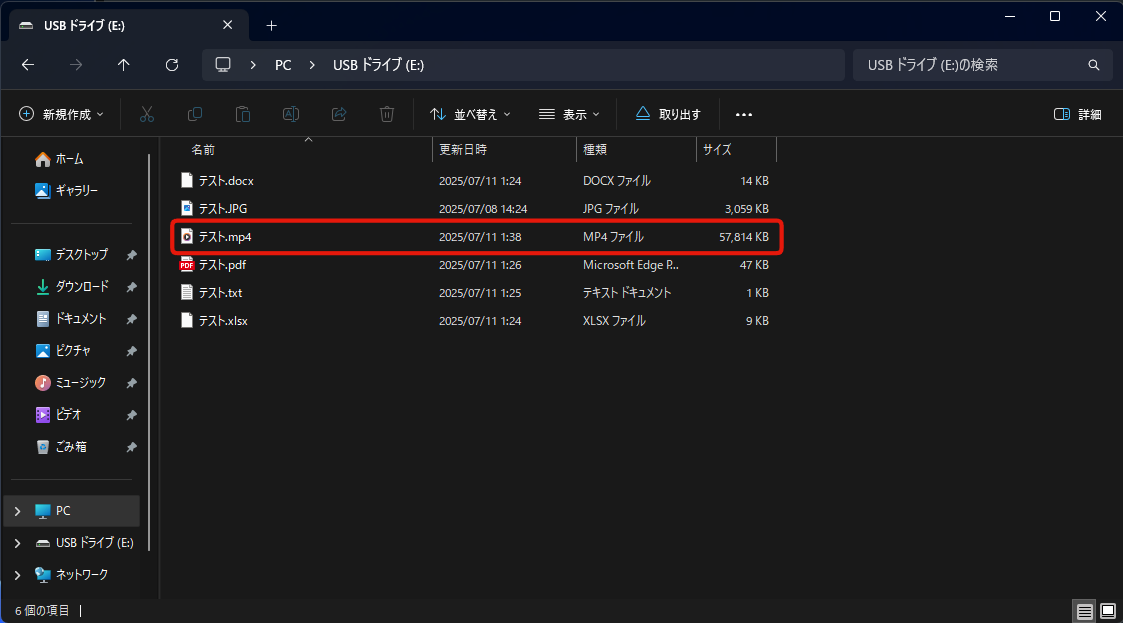
Task: Click the 取り出す eject button
Action: coord(668,115)
